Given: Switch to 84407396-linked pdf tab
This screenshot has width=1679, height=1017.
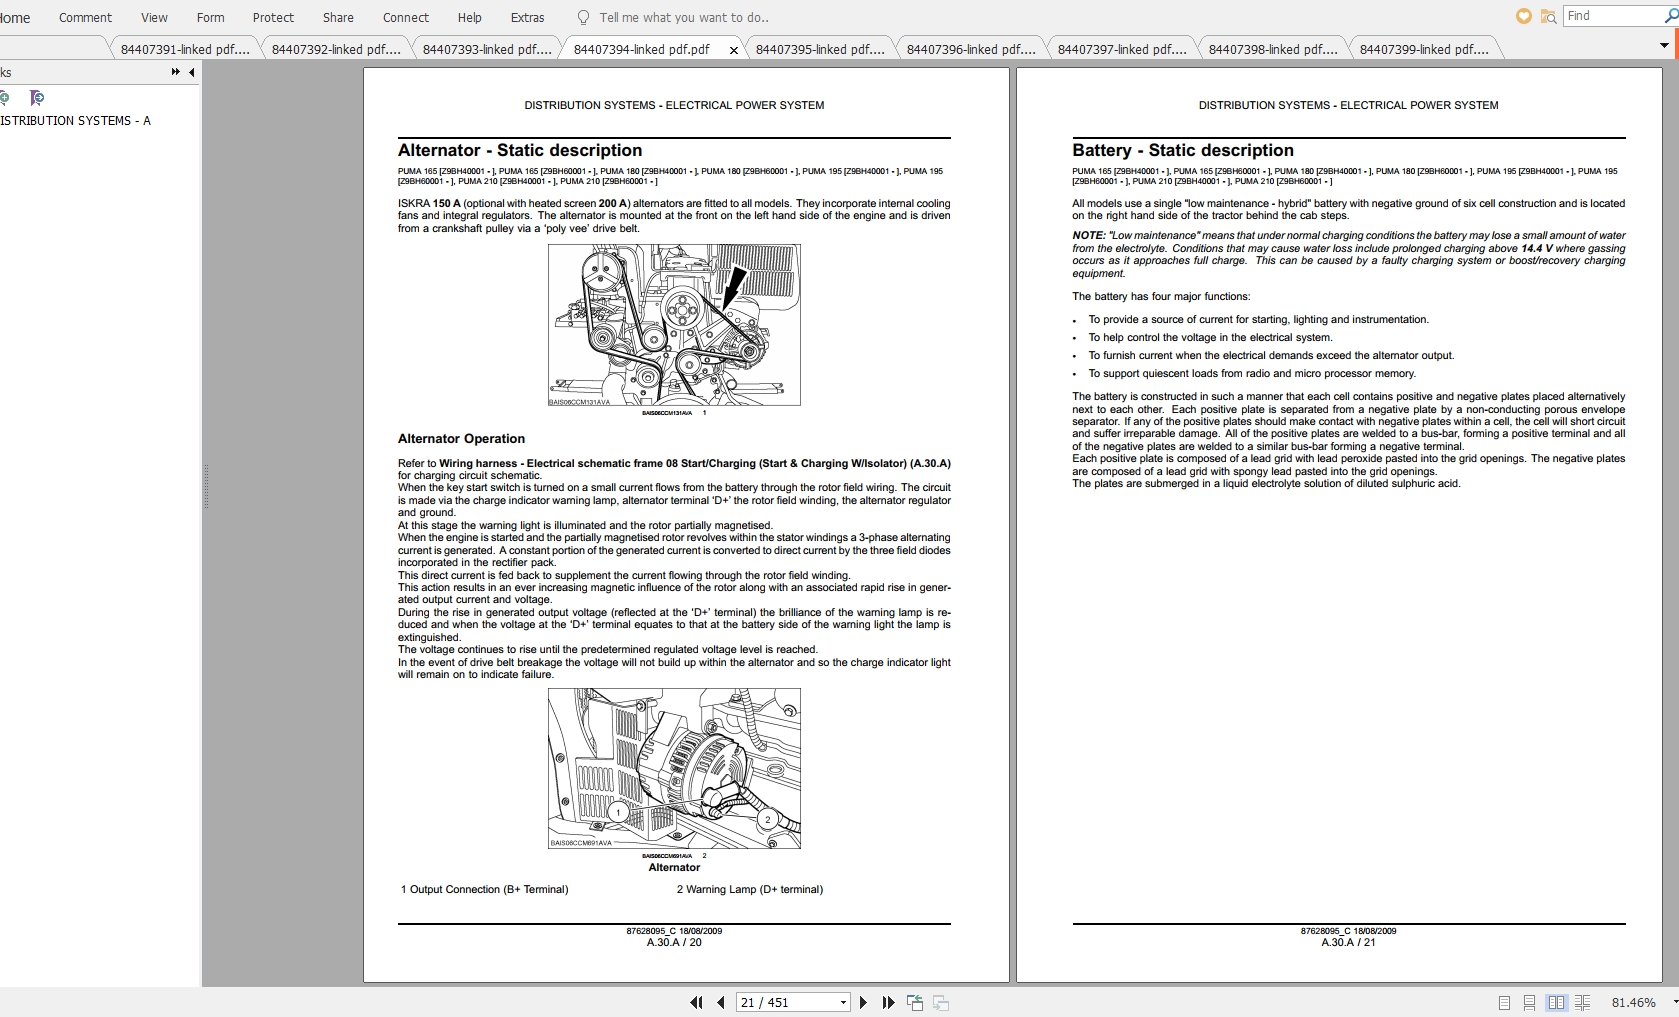Looking at the screenshot, I should (x=971, y=49).
